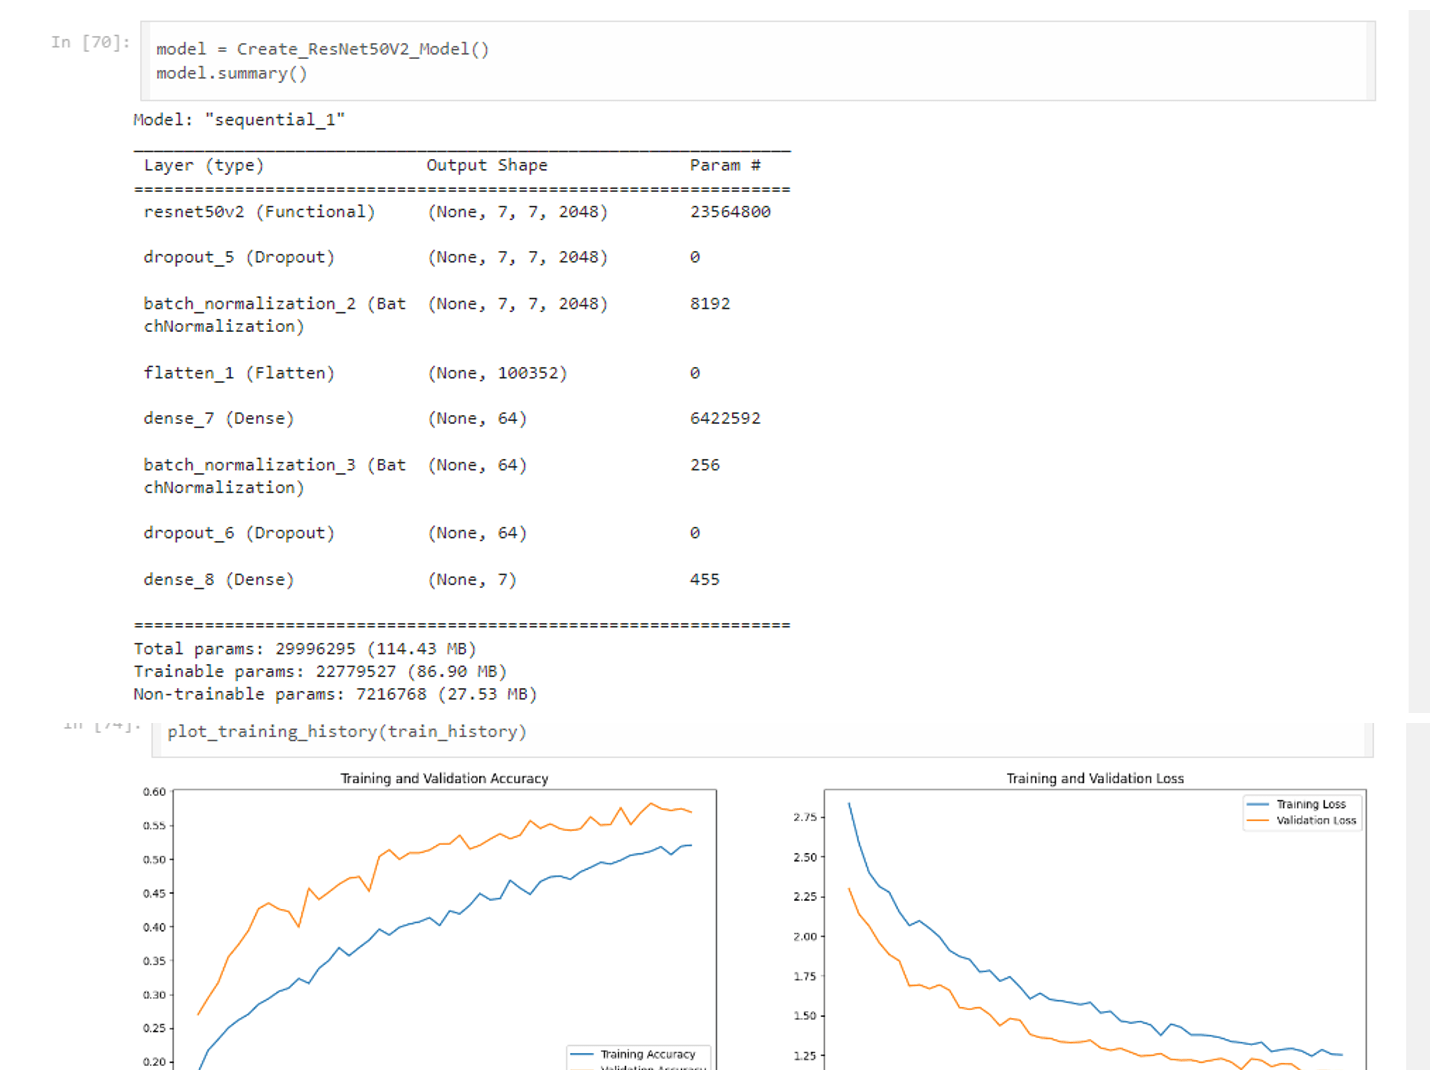The width and height of the screenshot is (1440, 1080).
Task: Click the Output Shape column header
Action: pos(487,165)
